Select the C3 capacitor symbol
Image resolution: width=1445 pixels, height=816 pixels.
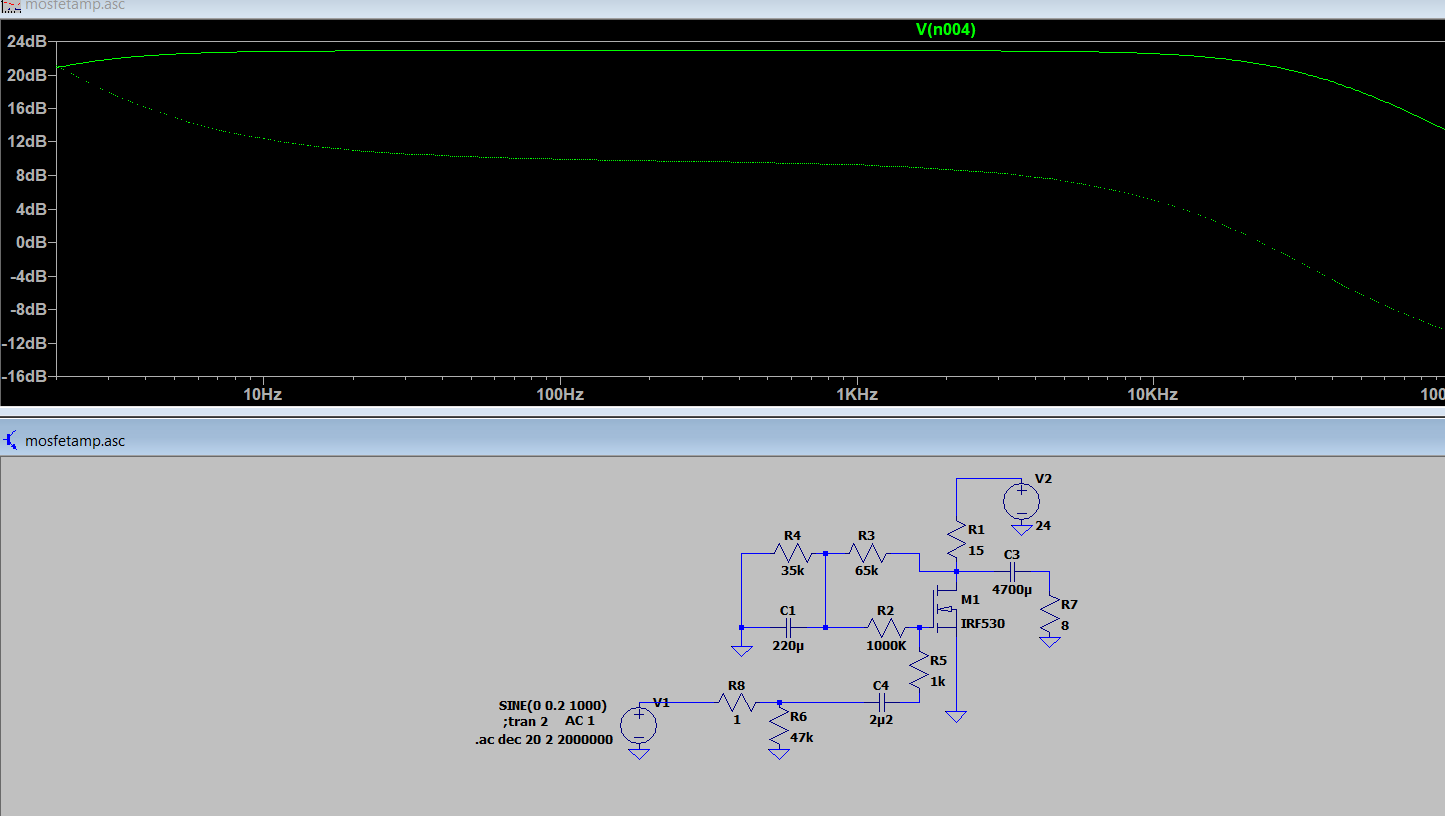tap(1012, 571)
